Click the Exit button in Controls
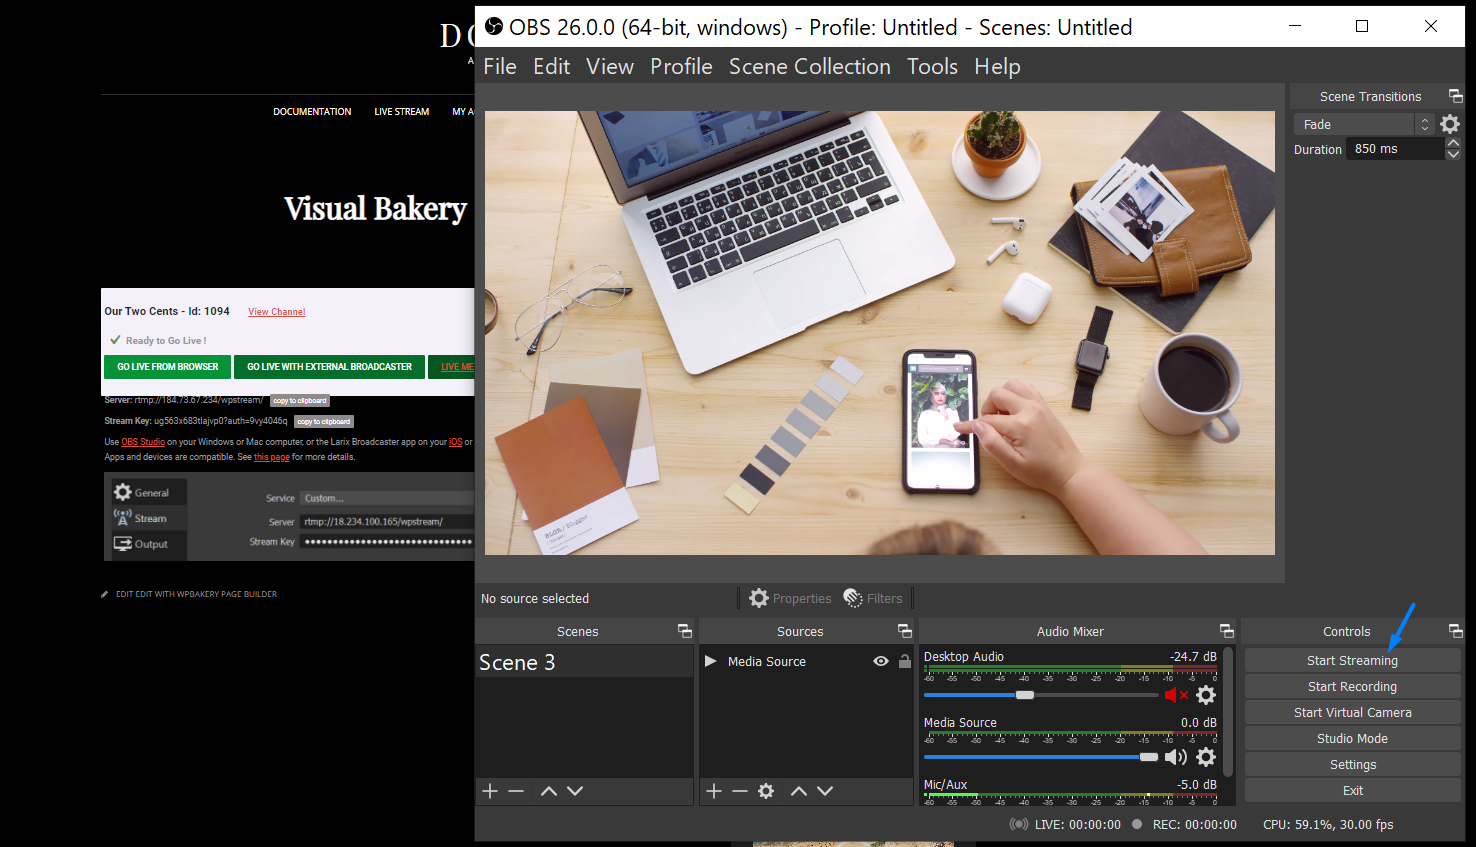 pyautogui.click(x=1353, y=790)
